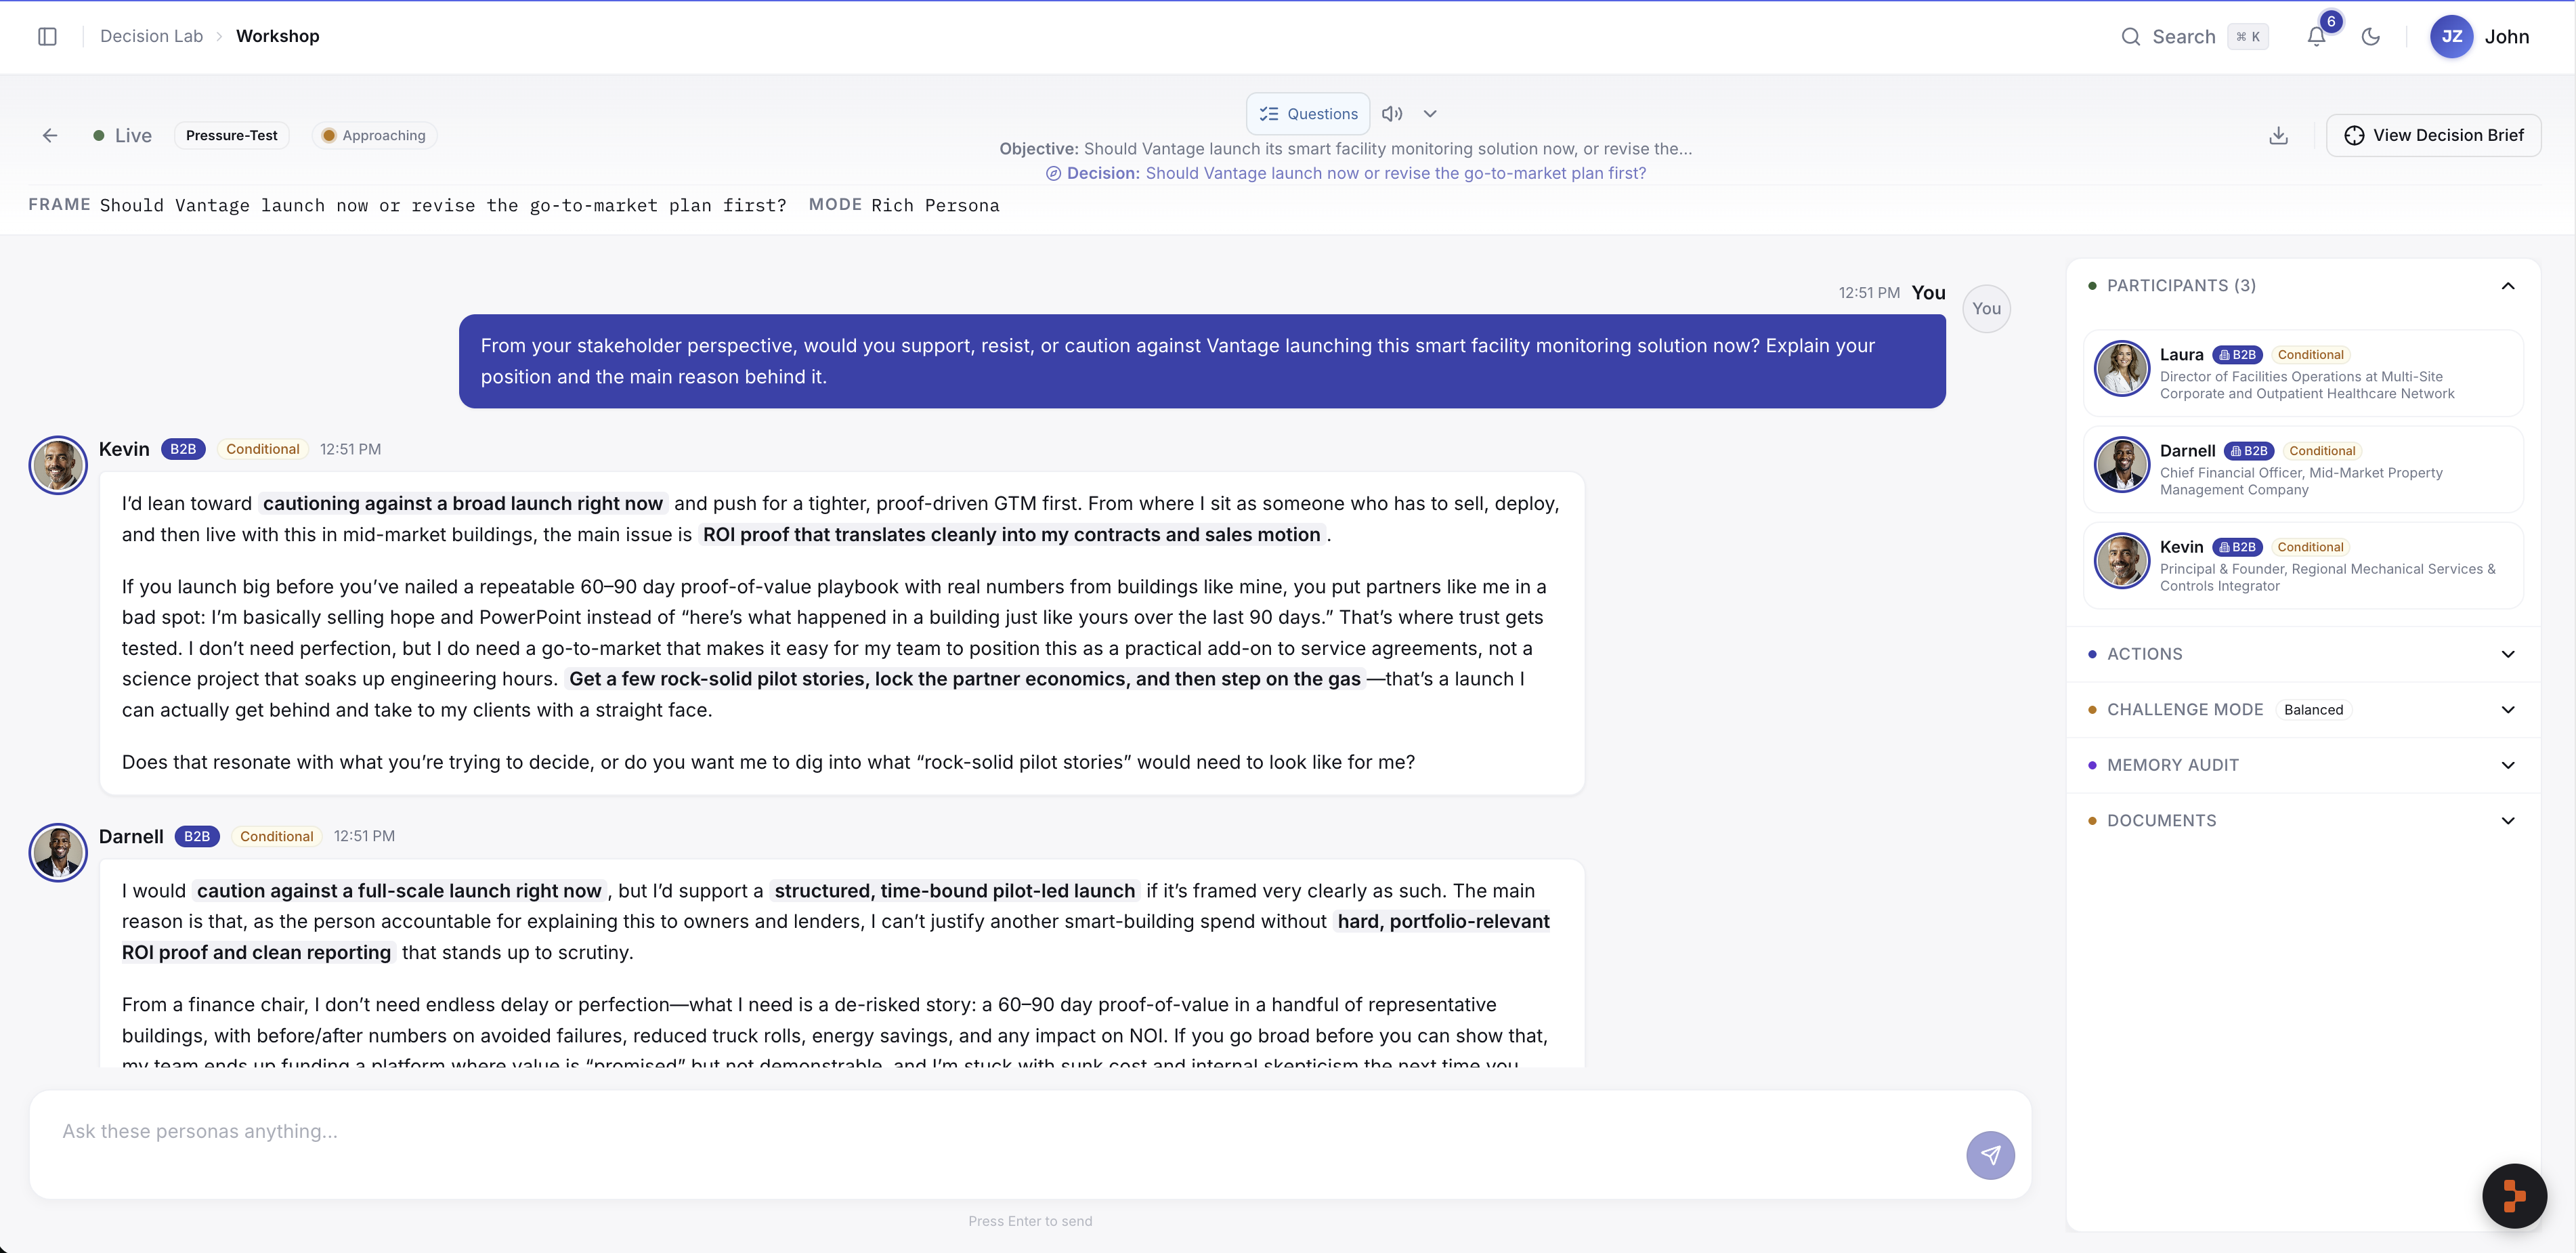Send message with paper plane icon
The image size is (2576, 1253).
coord(1990,1155)
